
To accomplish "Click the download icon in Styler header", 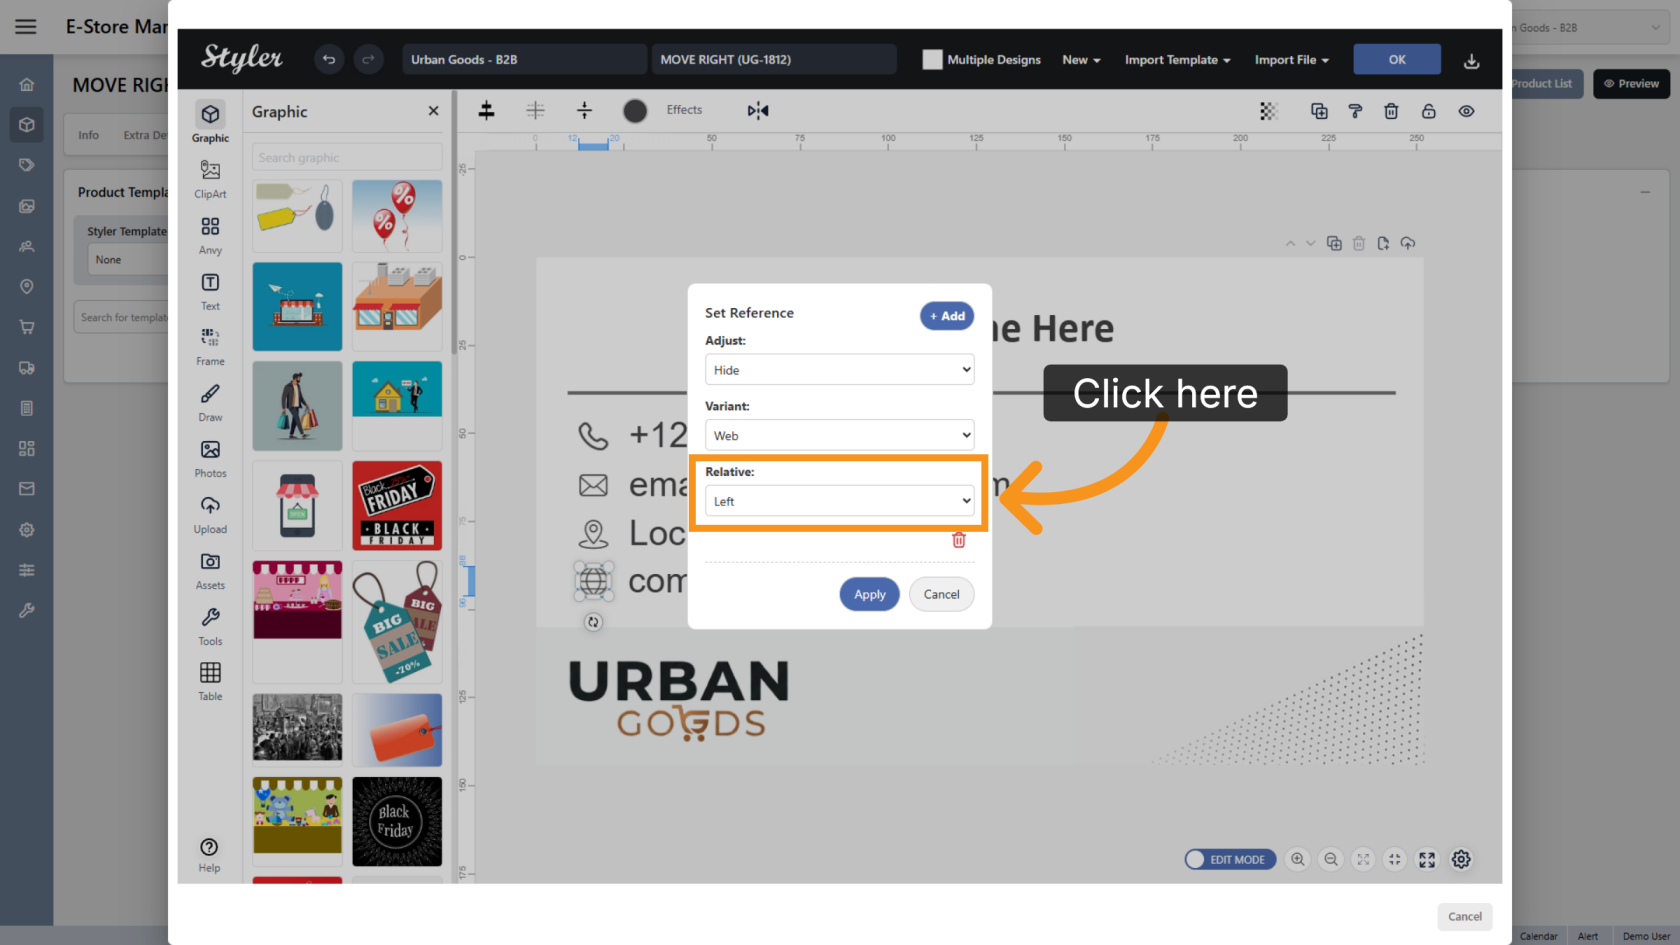I will [x=1471, y=61].
